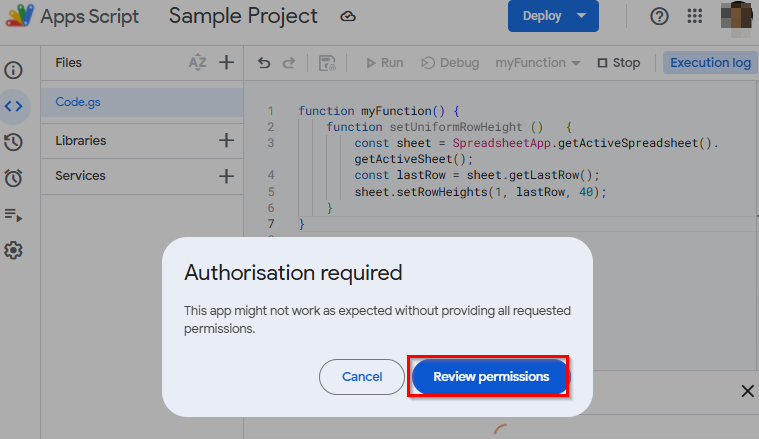Open Project Settings gear icon

(14, 250)
